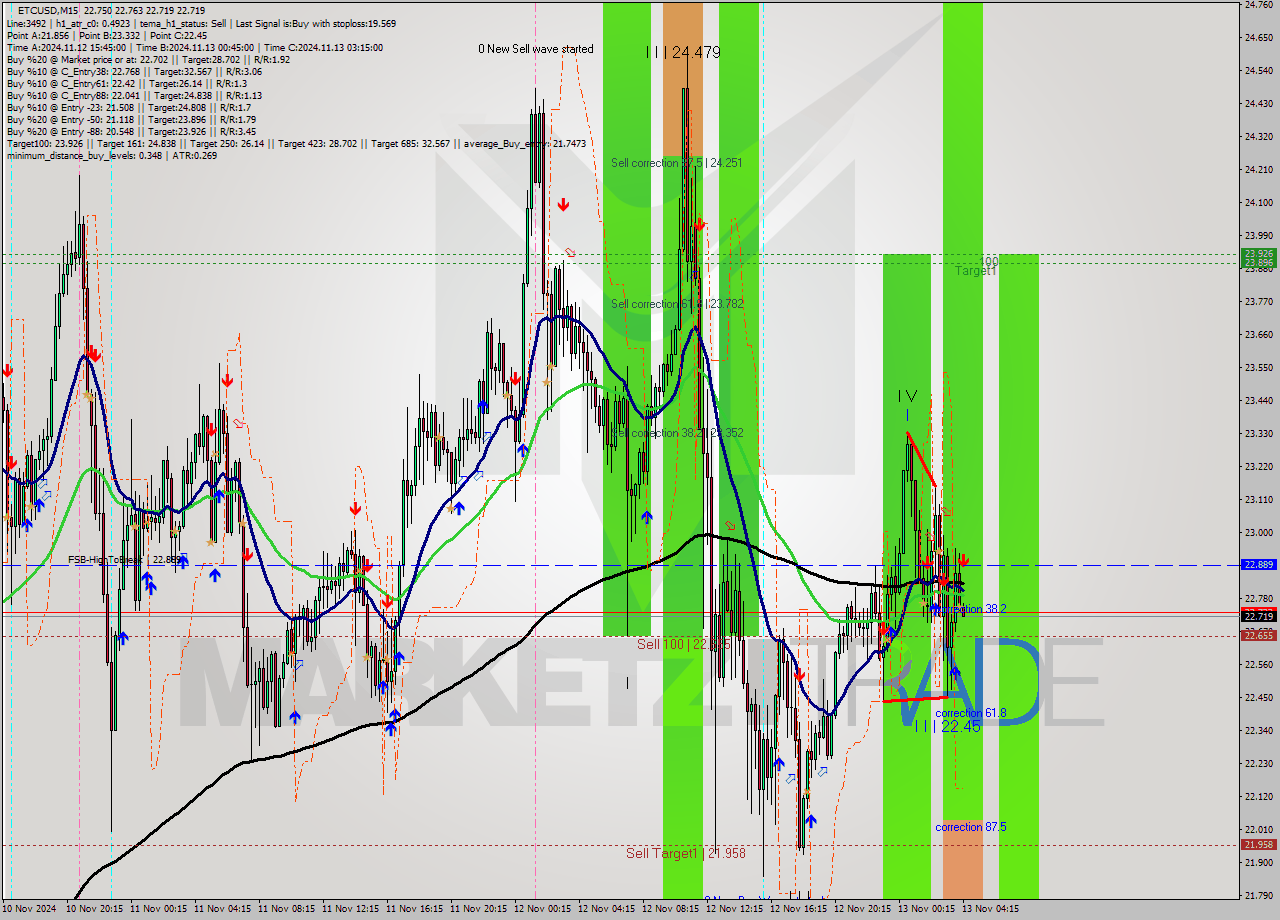Click the '11 Nov 16:15' time axis label
The height and width of the screenshot is (920, 1280).
[x=415, y=909]
